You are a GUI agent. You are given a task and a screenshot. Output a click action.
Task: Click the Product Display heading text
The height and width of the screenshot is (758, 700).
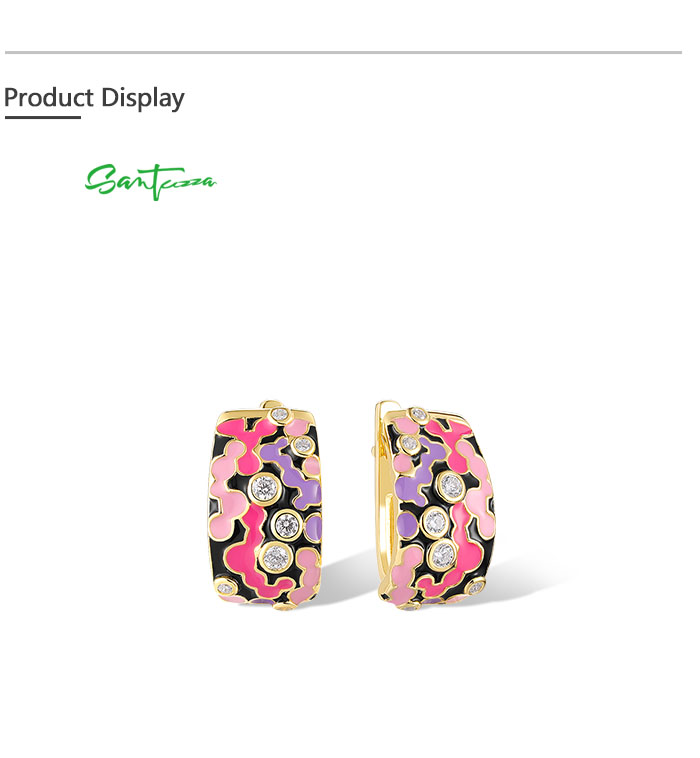(x=94, y=98)
